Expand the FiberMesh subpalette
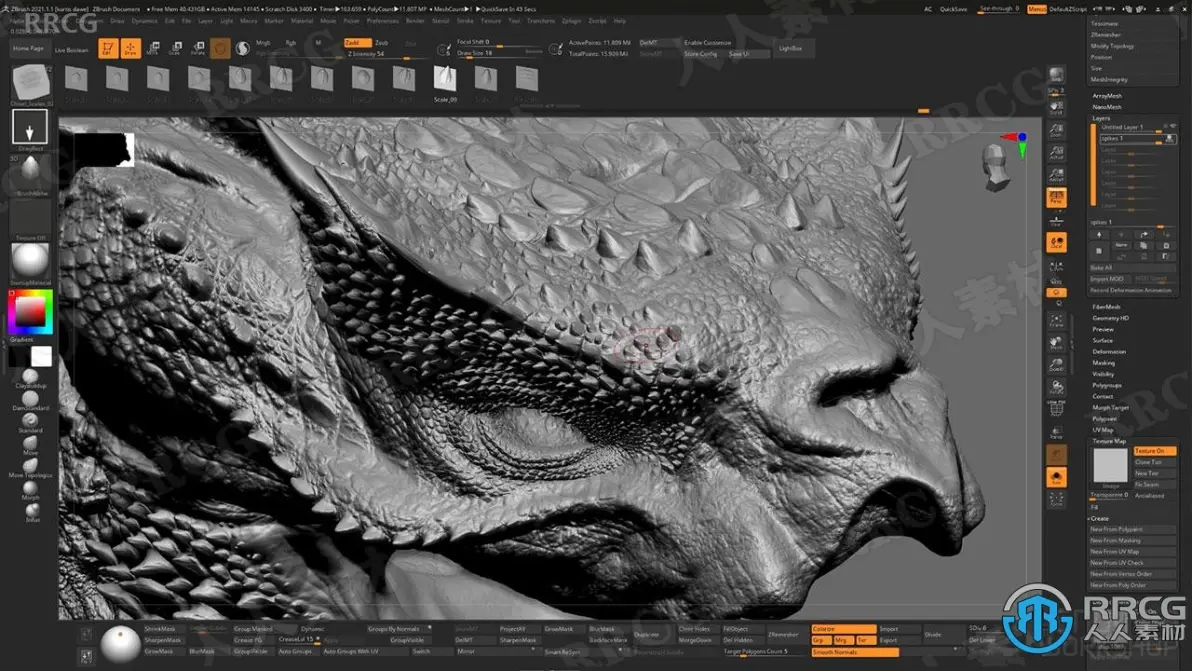Image resolution: width=1192 pixels, height=671 pixels. [x=1106, y=307]
